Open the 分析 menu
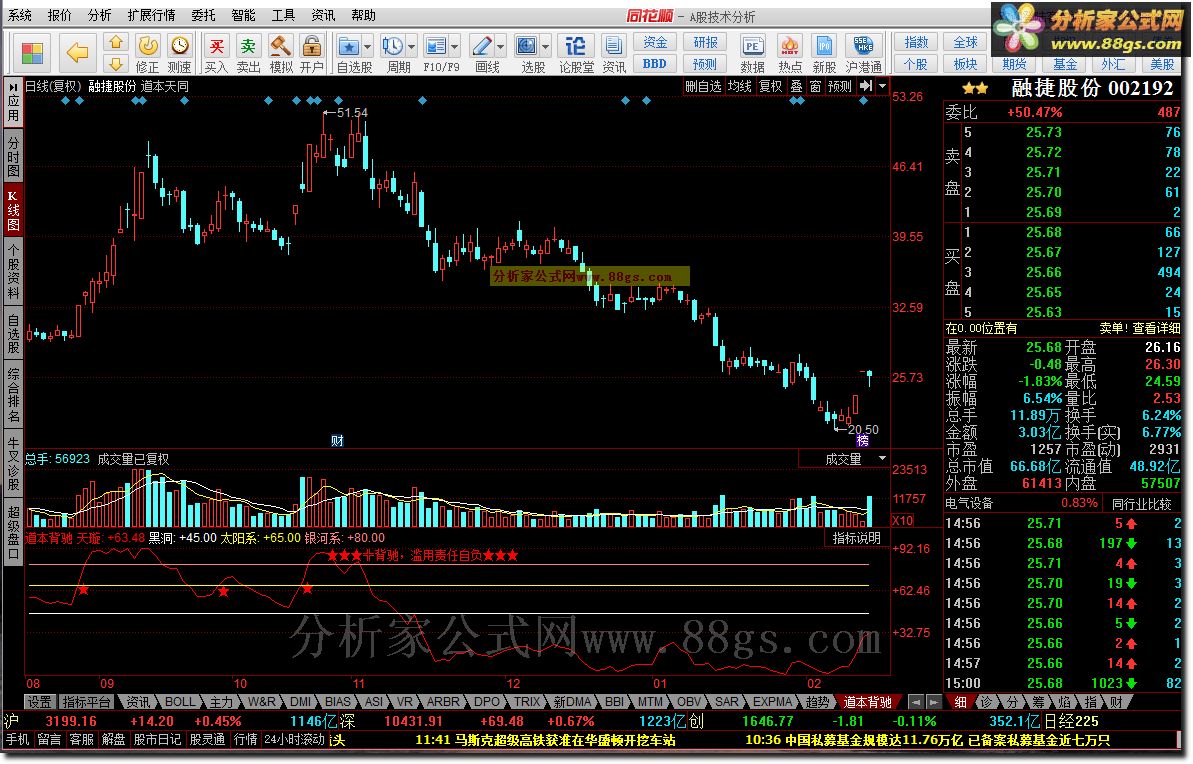Image resolution: width=1193 pixels, height=764 pixels. pos(99,15)
